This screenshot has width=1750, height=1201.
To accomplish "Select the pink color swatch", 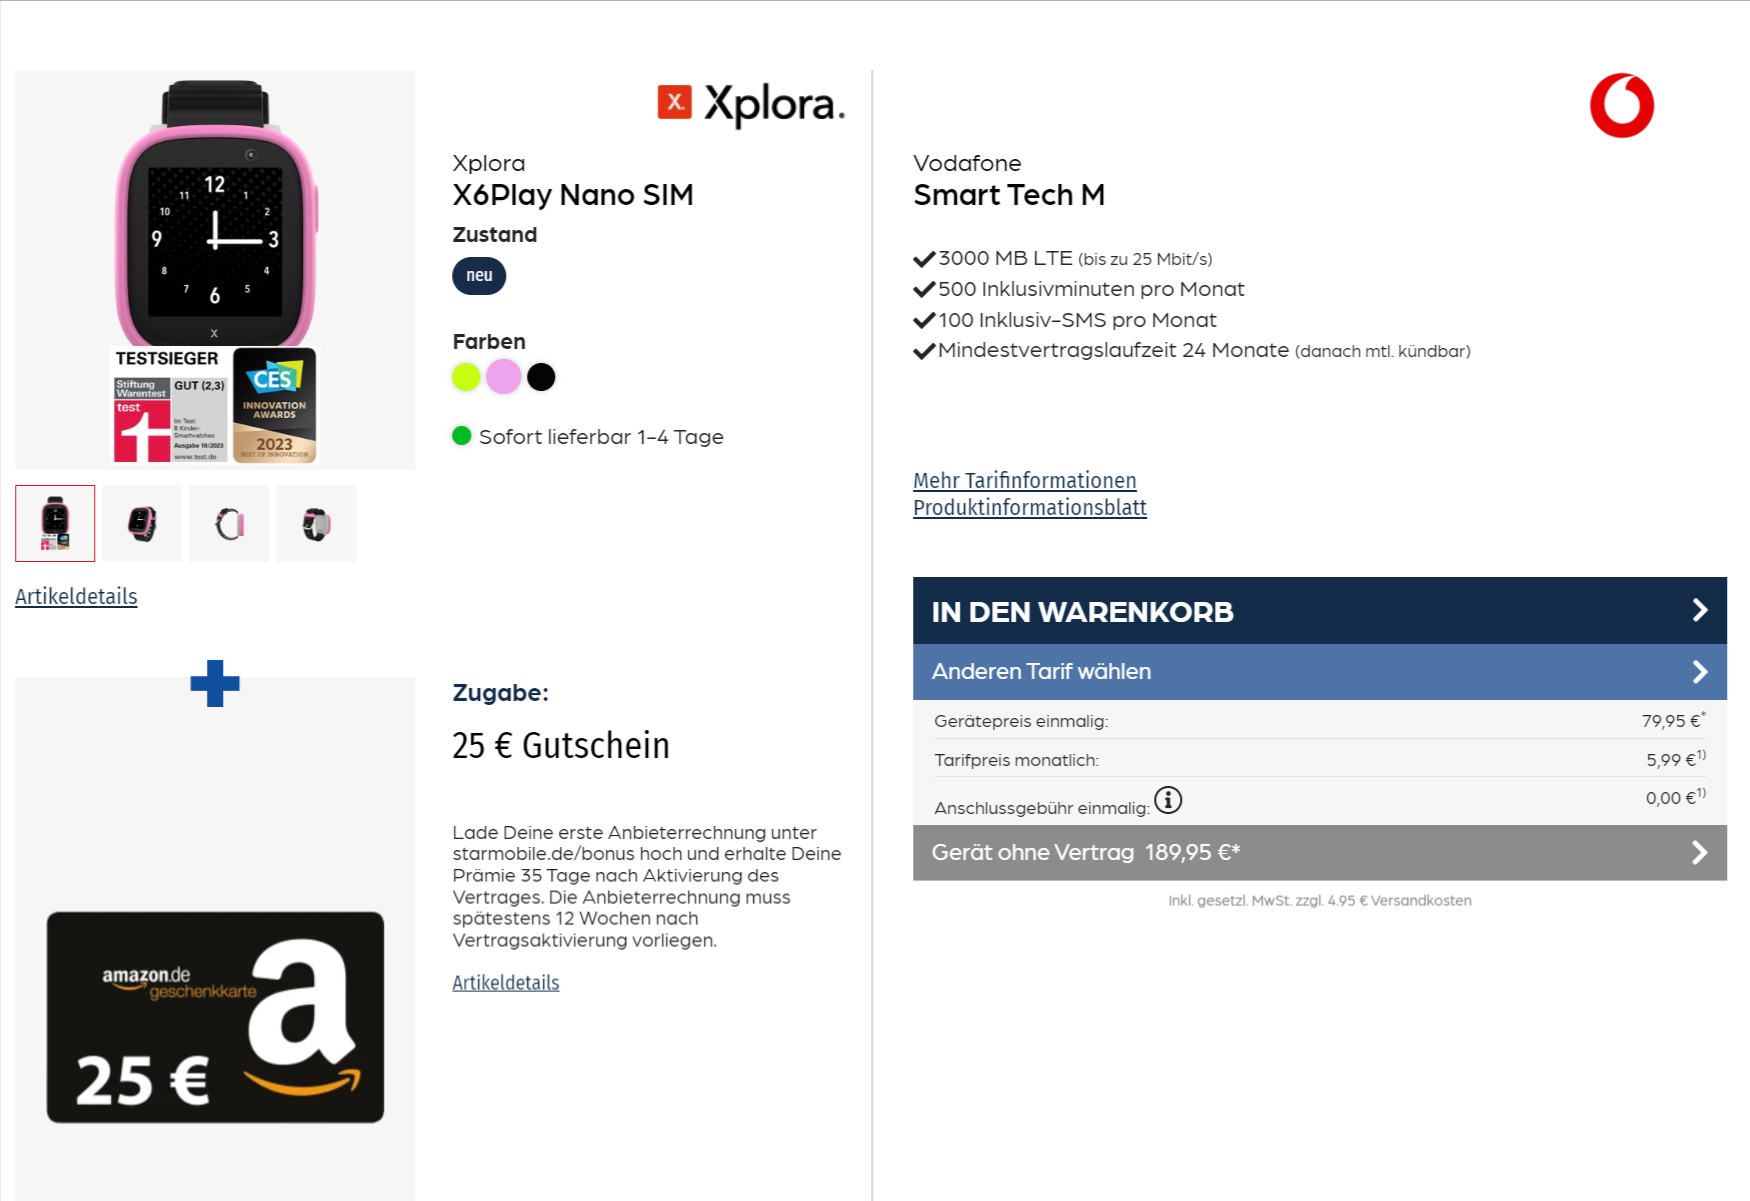I will [x=504, y=377].
